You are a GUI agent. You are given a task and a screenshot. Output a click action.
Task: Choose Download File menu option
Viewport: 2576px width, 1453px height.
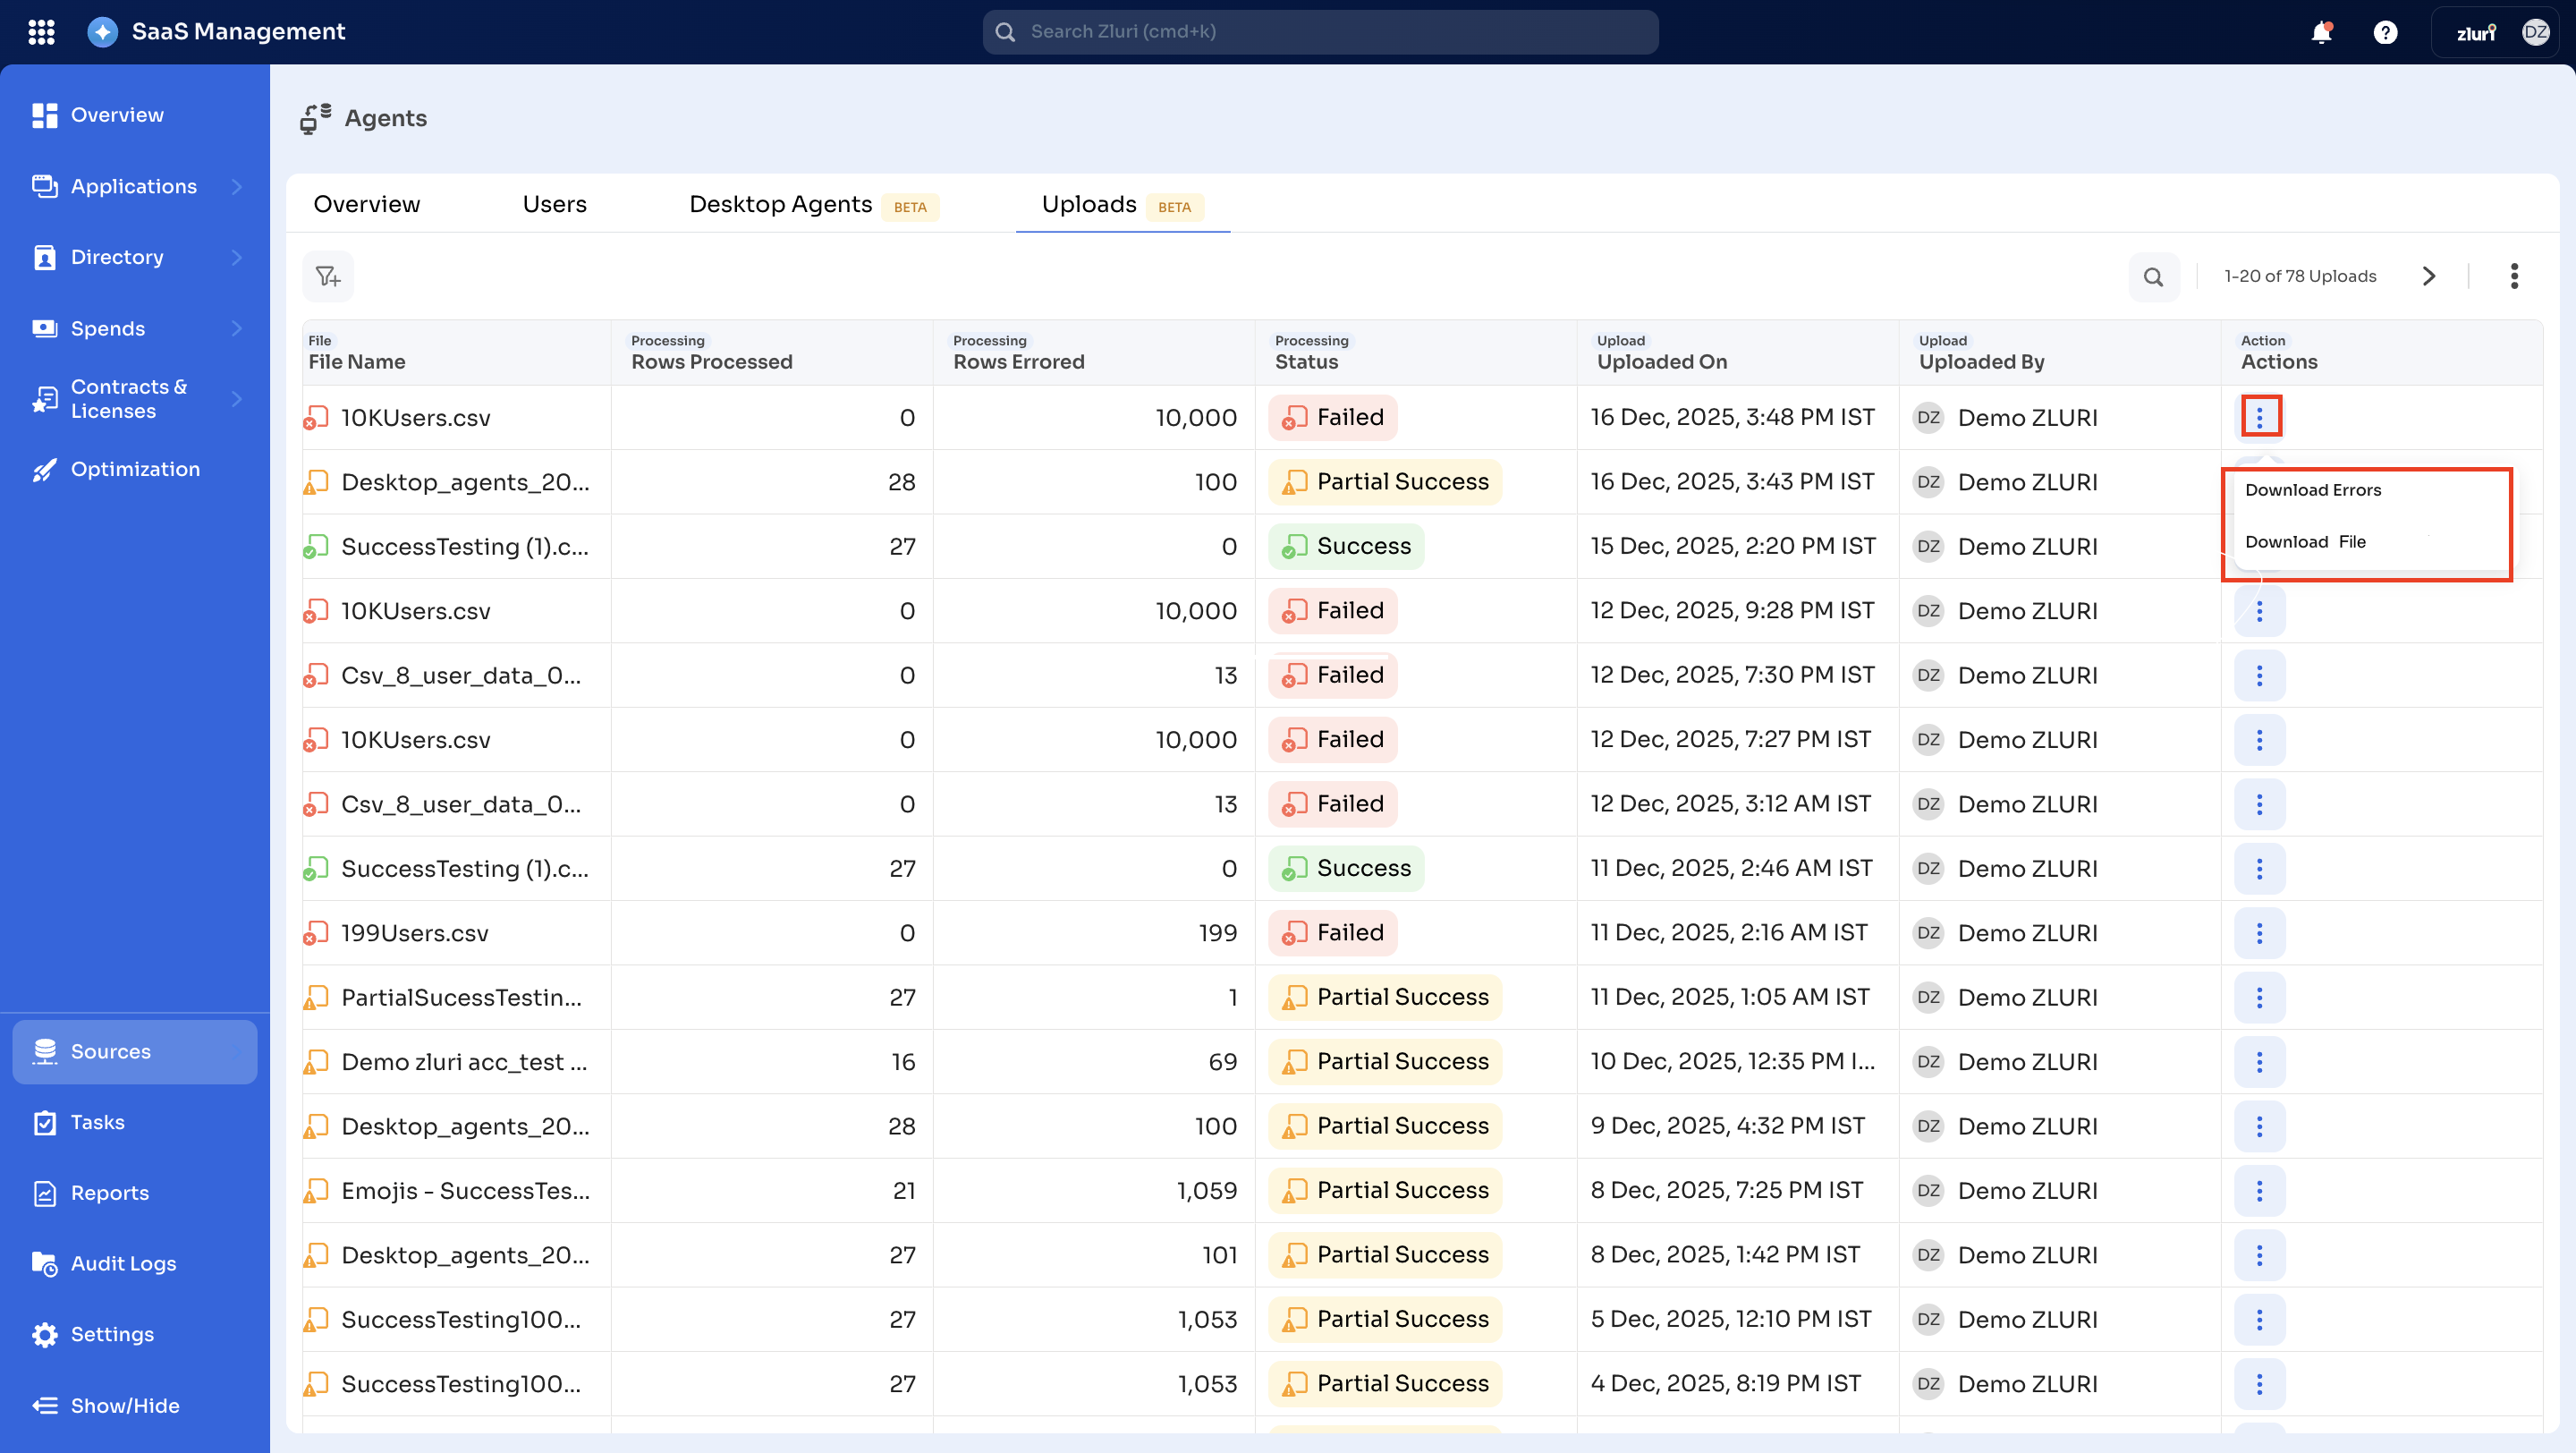click(2305, 542)
